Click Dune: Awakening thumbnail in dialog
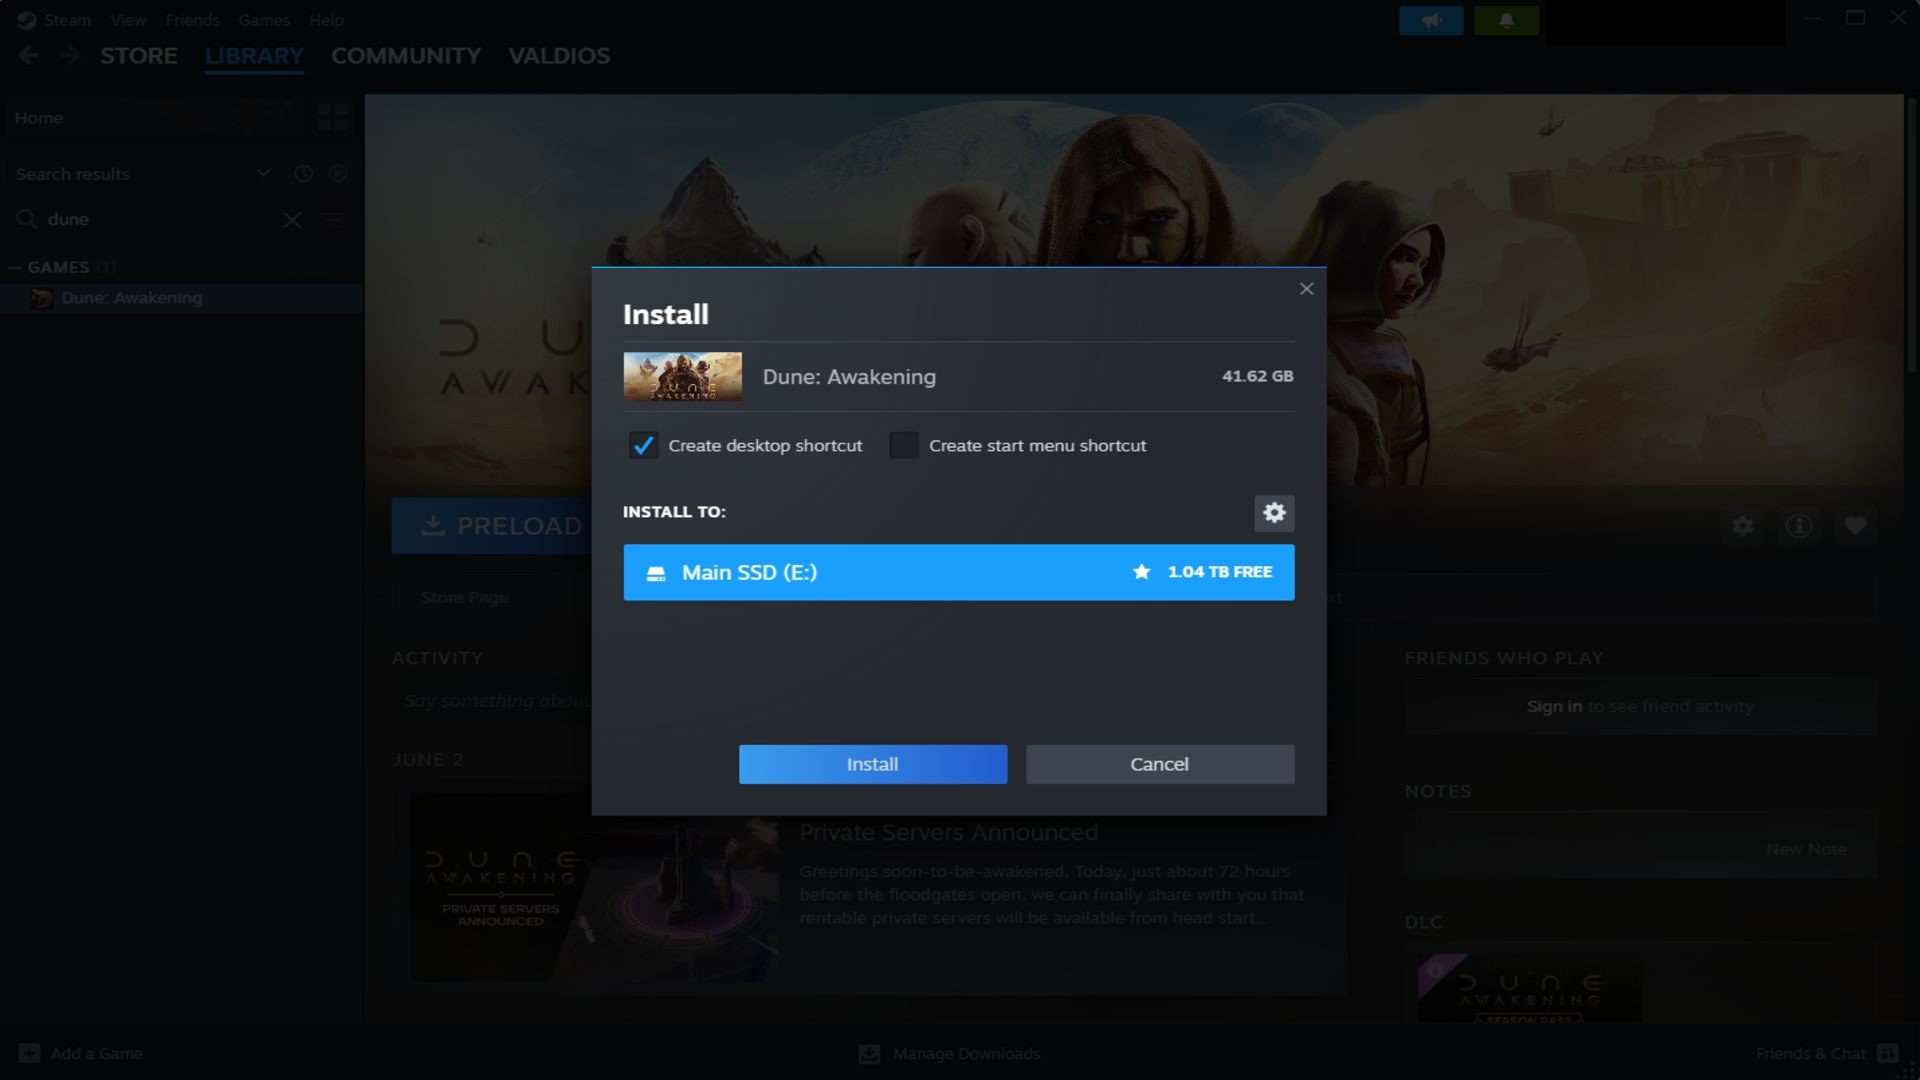Image resolution: width=1920 pixels, height=1080 pixels. 683,376
